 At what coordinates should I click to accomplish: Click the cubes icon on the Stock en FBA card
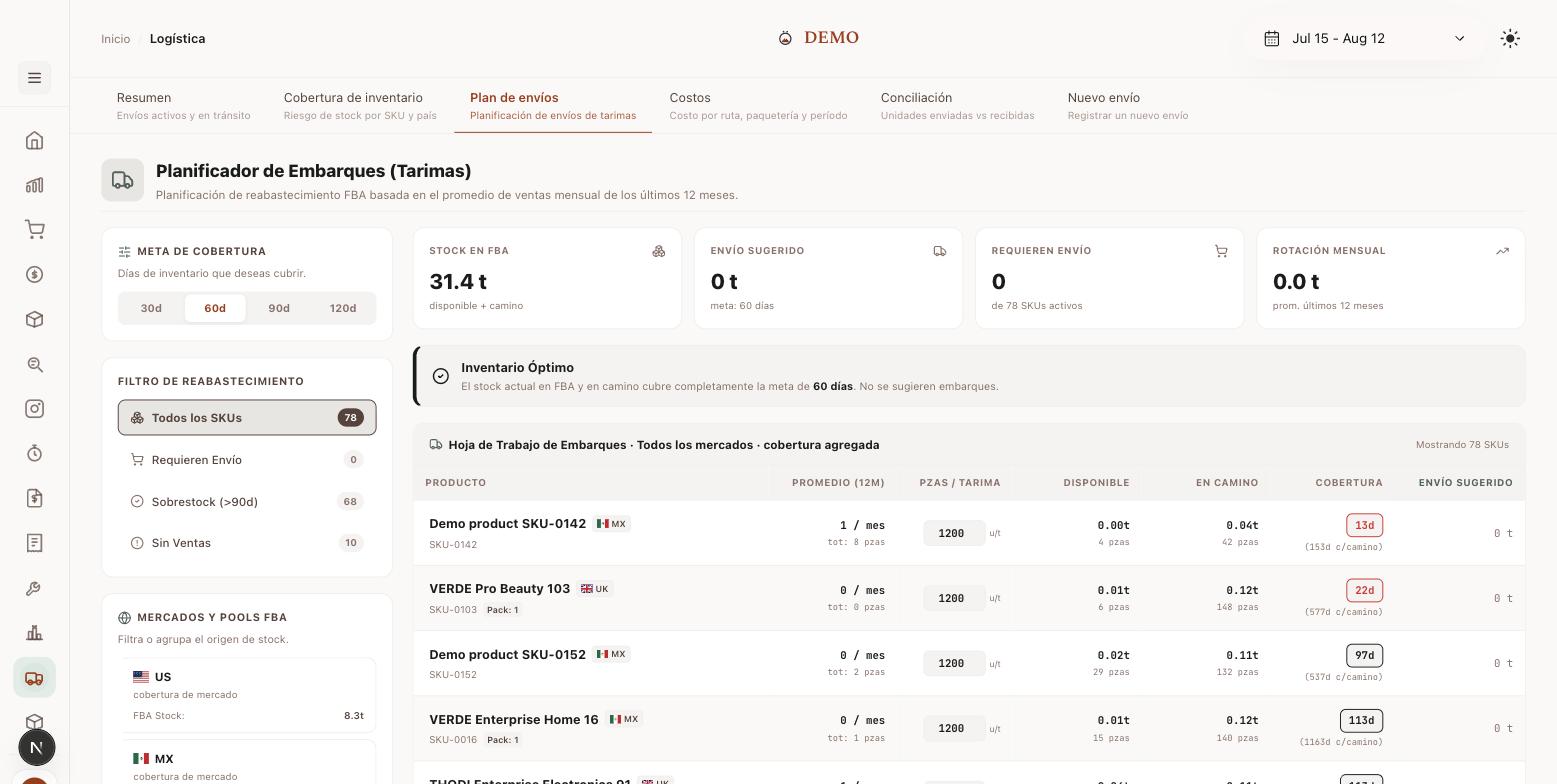coord(659,251)
